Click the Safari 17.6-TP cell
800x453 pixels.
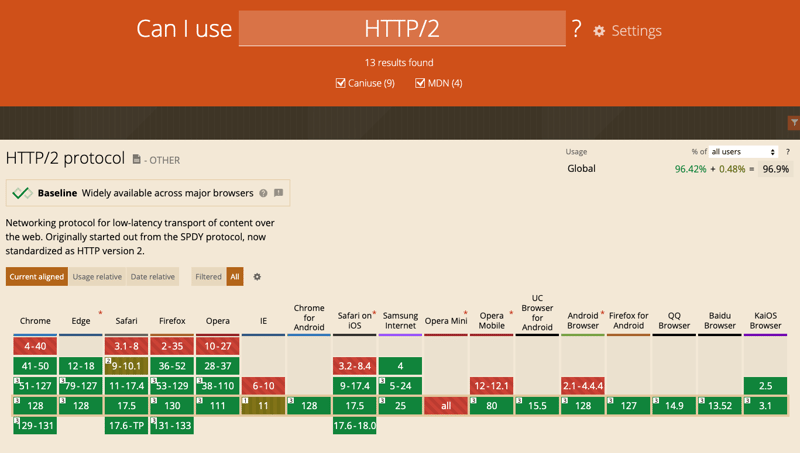pyautogui.click(x=126, y=425)
